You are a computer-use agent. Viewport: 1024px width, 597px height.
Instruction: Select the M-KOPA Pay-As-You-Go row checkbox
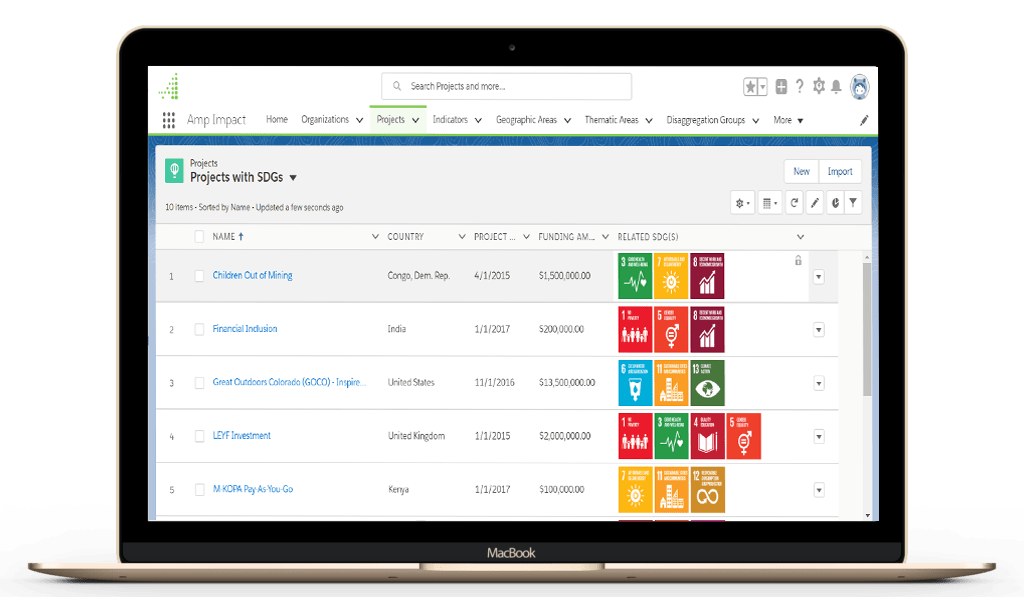(x=199, y=489)
